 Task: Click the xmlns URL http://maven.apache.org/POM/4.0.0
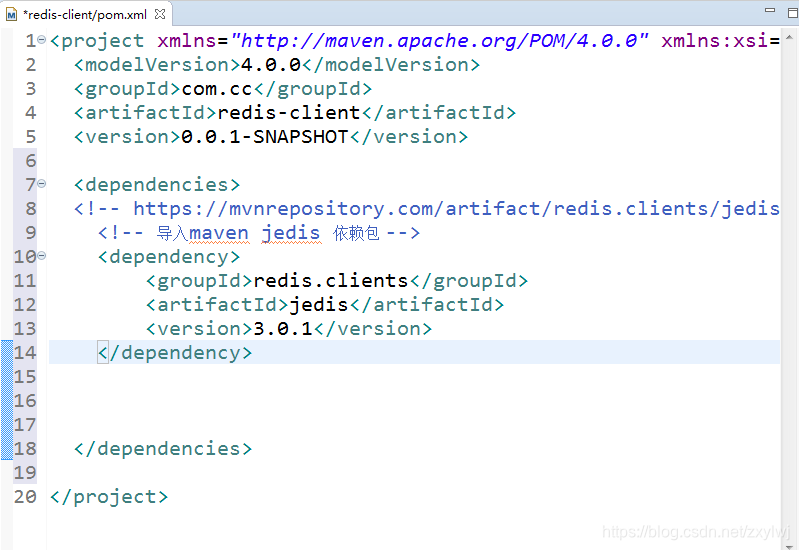point(439,41)
